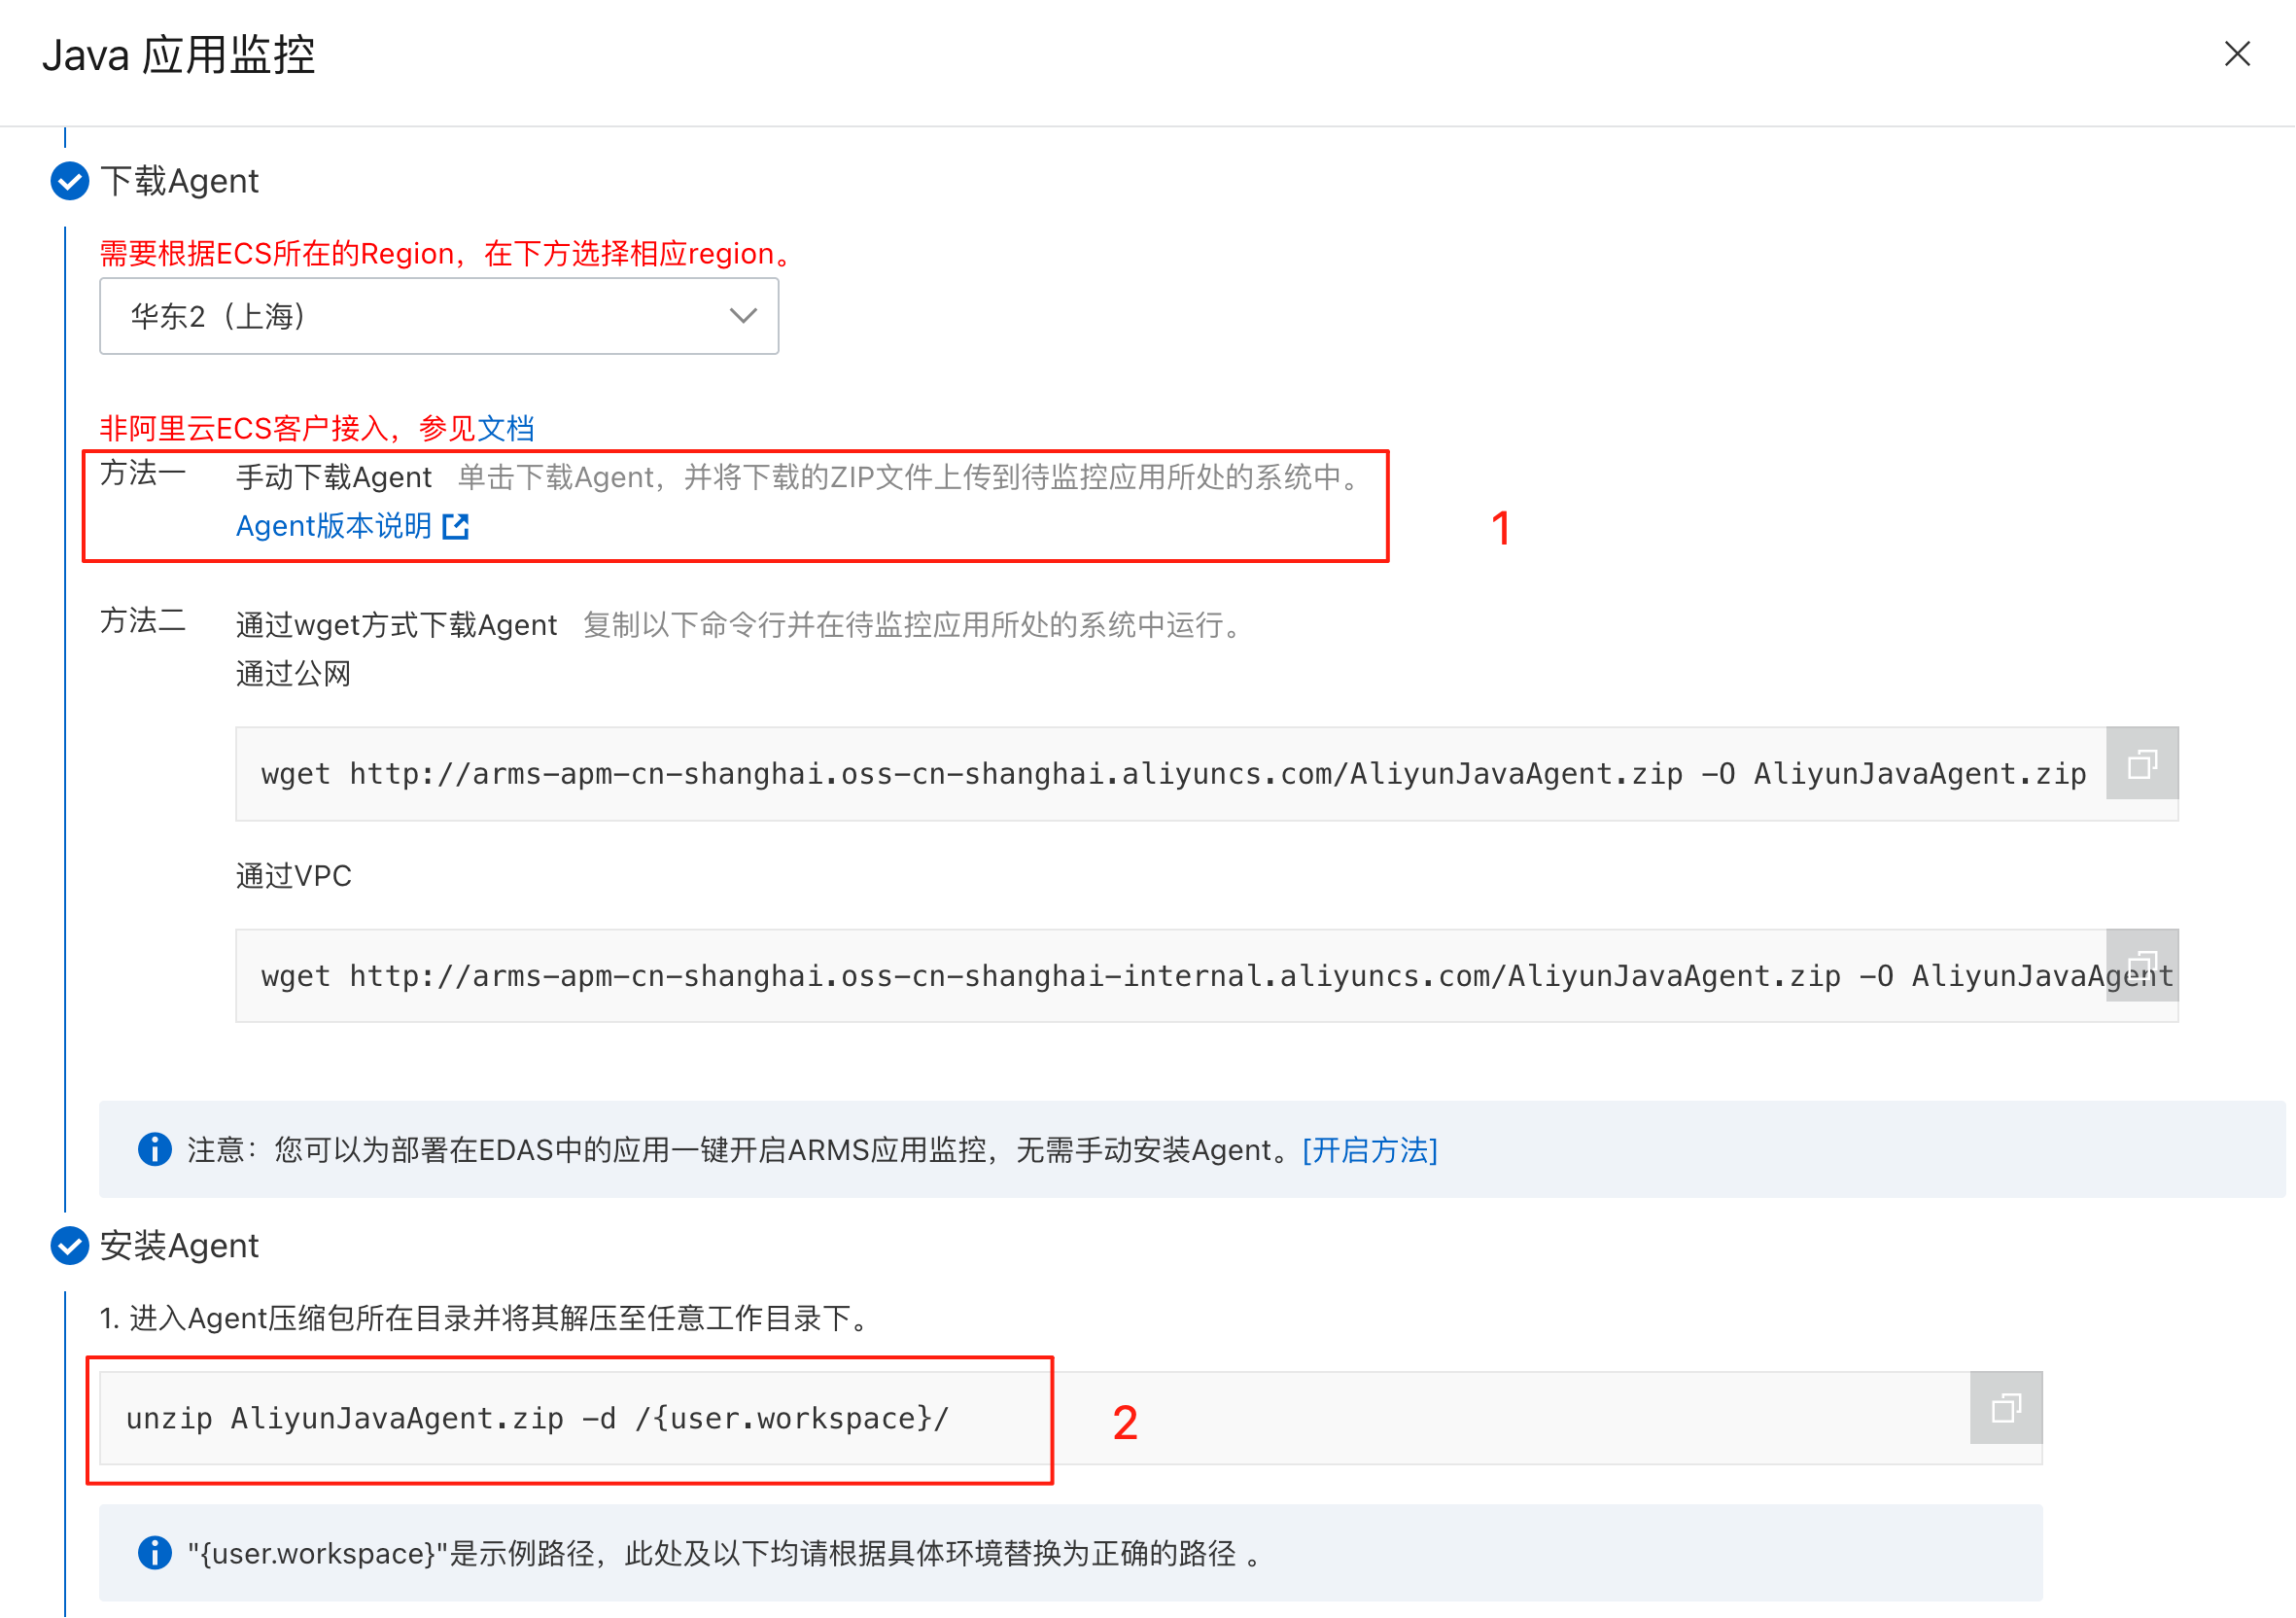This screenshot has height=1618, width=2296.
Task: Copy the unzip AliyunJavaAgent command
Action: click(x=2006, y=1408)
